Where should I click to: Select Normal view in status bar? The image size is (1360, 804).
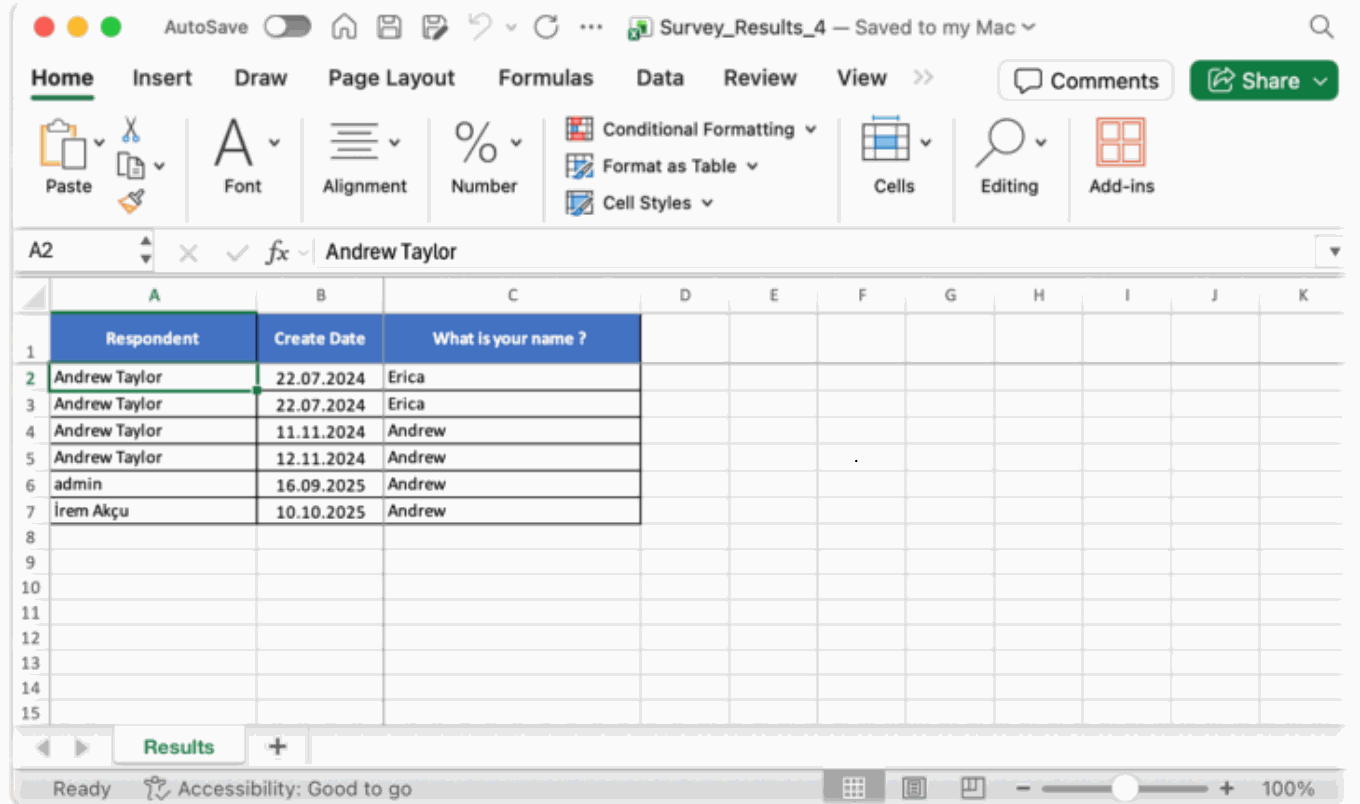854,788
